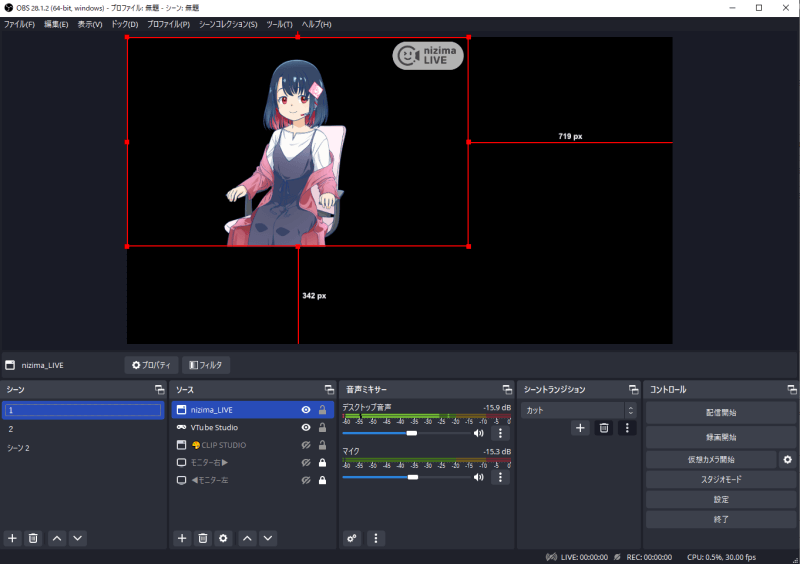Open virtual camera settings gear
This screenshot has width=800, height=564.
pyautogui.click(x=787, y=459)
